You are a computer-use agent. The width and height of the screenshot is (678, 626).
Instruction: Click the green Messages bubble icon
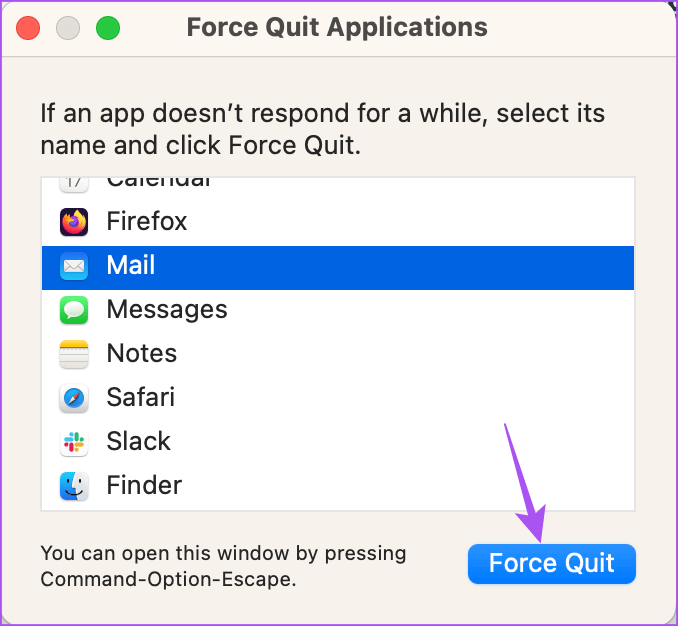click(x=75, y=310)
